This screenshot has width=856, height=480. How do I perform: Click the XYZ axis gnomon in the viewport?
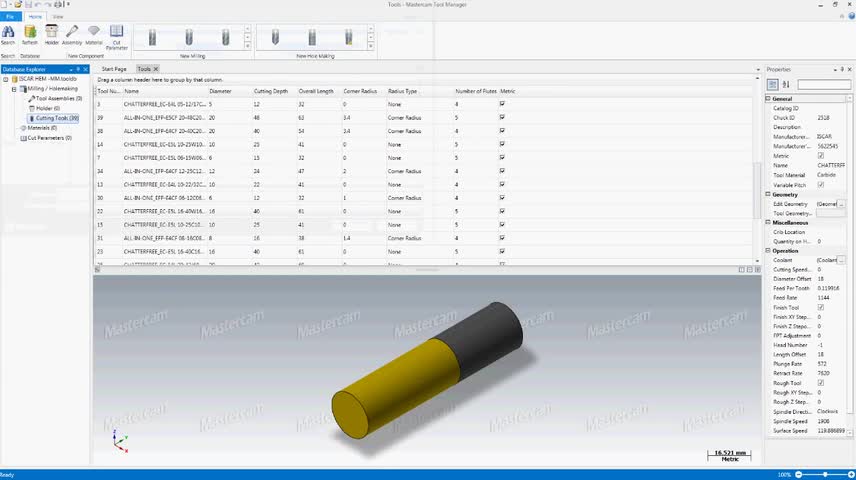click(120, 441)
